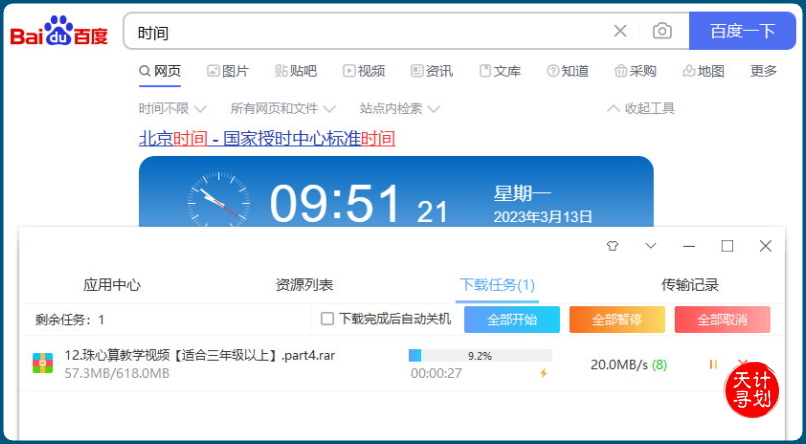Image resolution: width=806 pixels, height=444 pixels.
Task: Expand the 站点内检索 dropdown
Action: pyautogui.click(x=400, y=108)
